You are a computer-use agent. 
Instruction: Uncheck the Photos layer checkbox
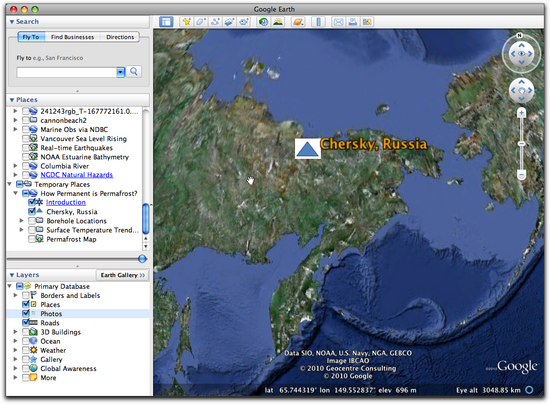[x=26, y=314]
